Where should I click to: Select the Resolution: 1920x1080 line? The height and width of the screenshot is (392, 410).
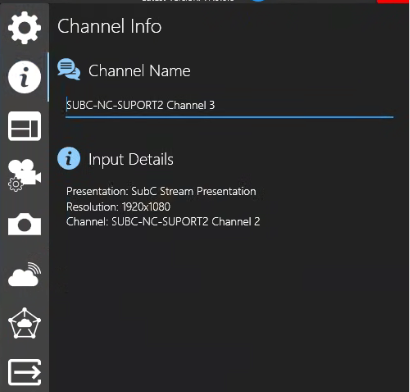point(118,207)
